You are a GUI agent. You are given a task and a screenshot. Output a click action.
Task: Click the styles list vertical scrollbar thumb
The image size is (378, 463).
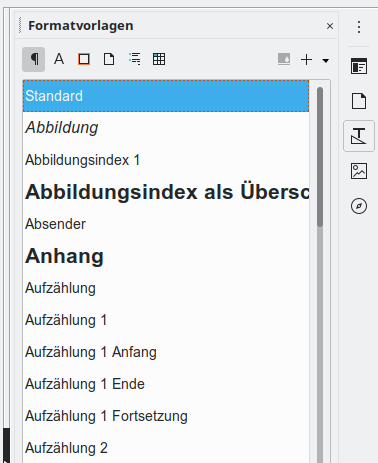tap(320, 157)
